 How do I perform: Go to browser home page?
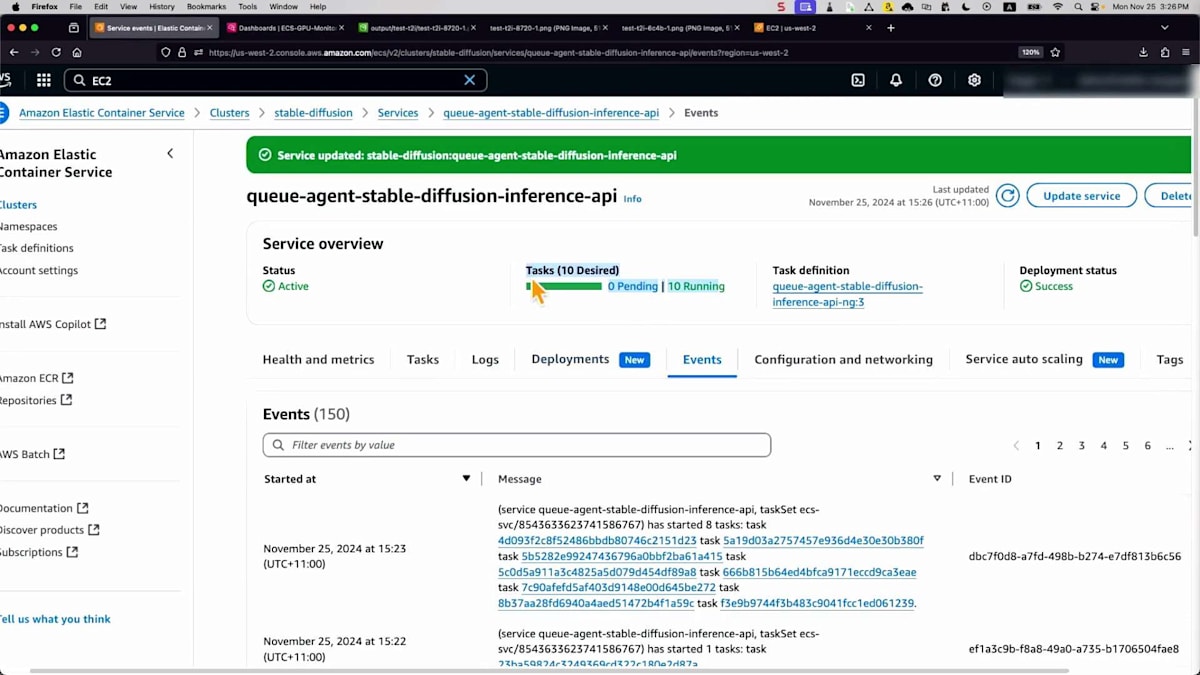(x=77, y=52)
